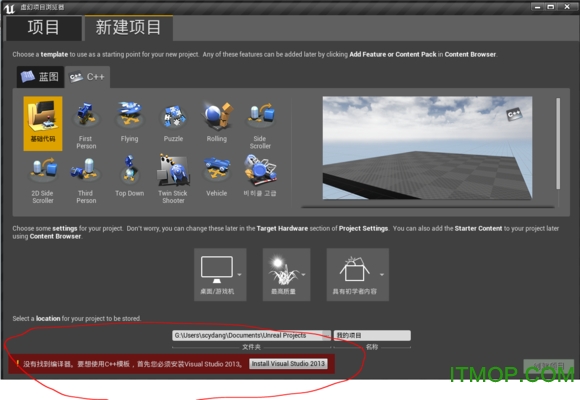Image resolution: width=580 pixels, height=400 pixels.
Task: Select the 基础代码 template
Action: pyautogui.click(x=43, y=124)
